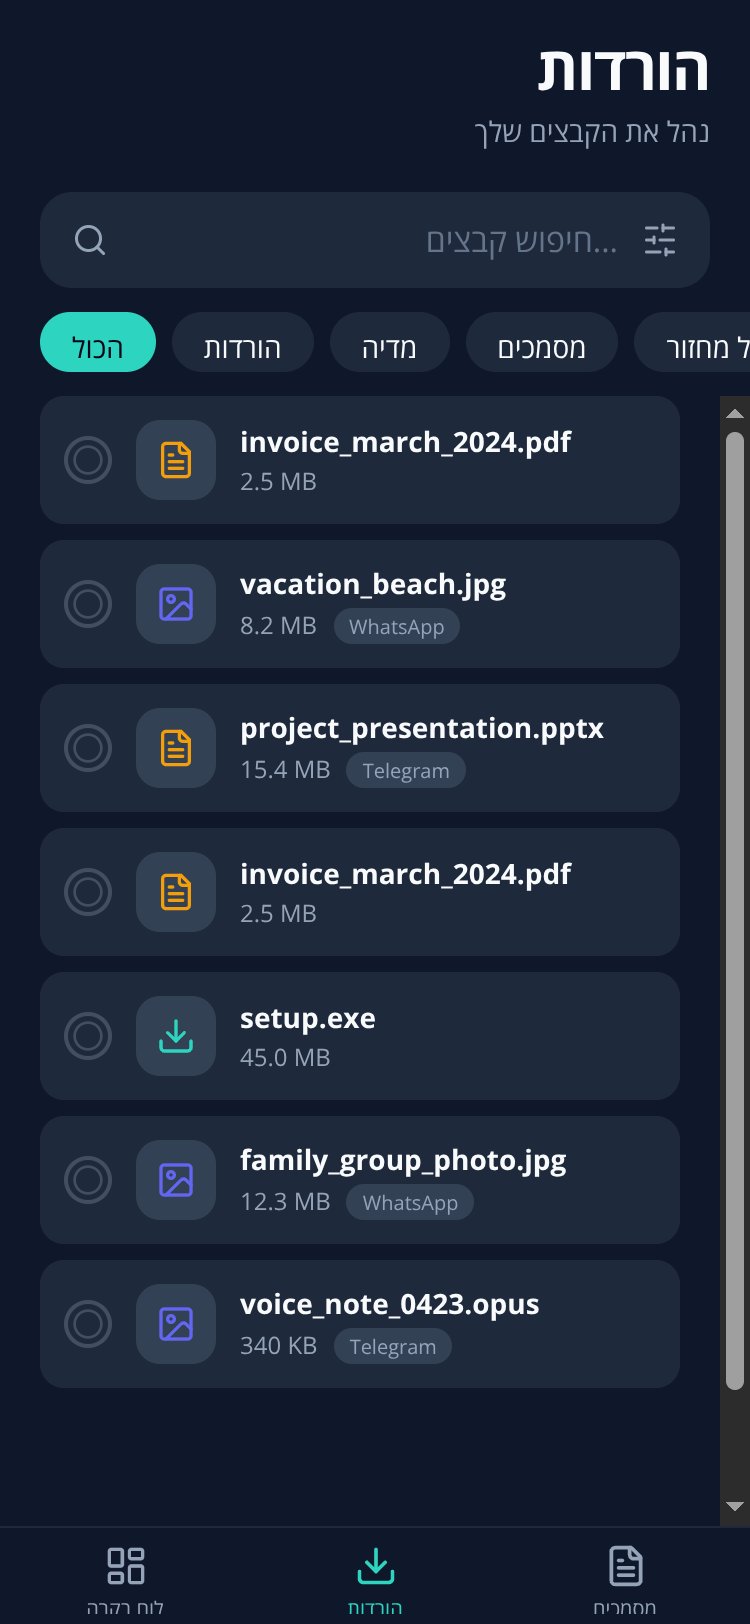Open the vacation_beach.jpg file name
Image resolution: width=750 pixels, height=1624 pixels.
373,584
